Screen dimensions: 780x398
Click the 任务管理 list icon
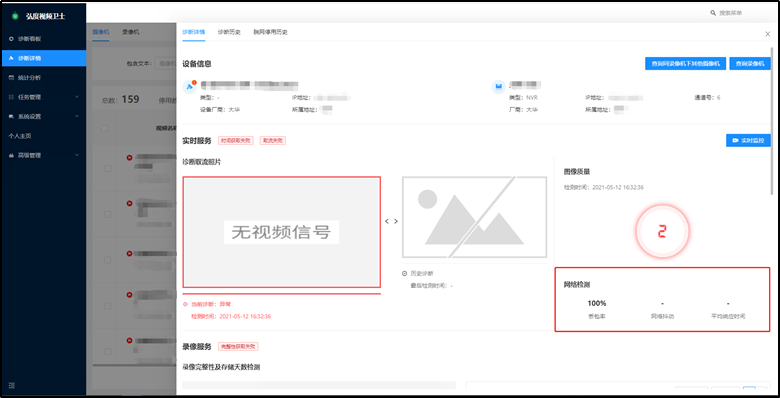[11, 97]
